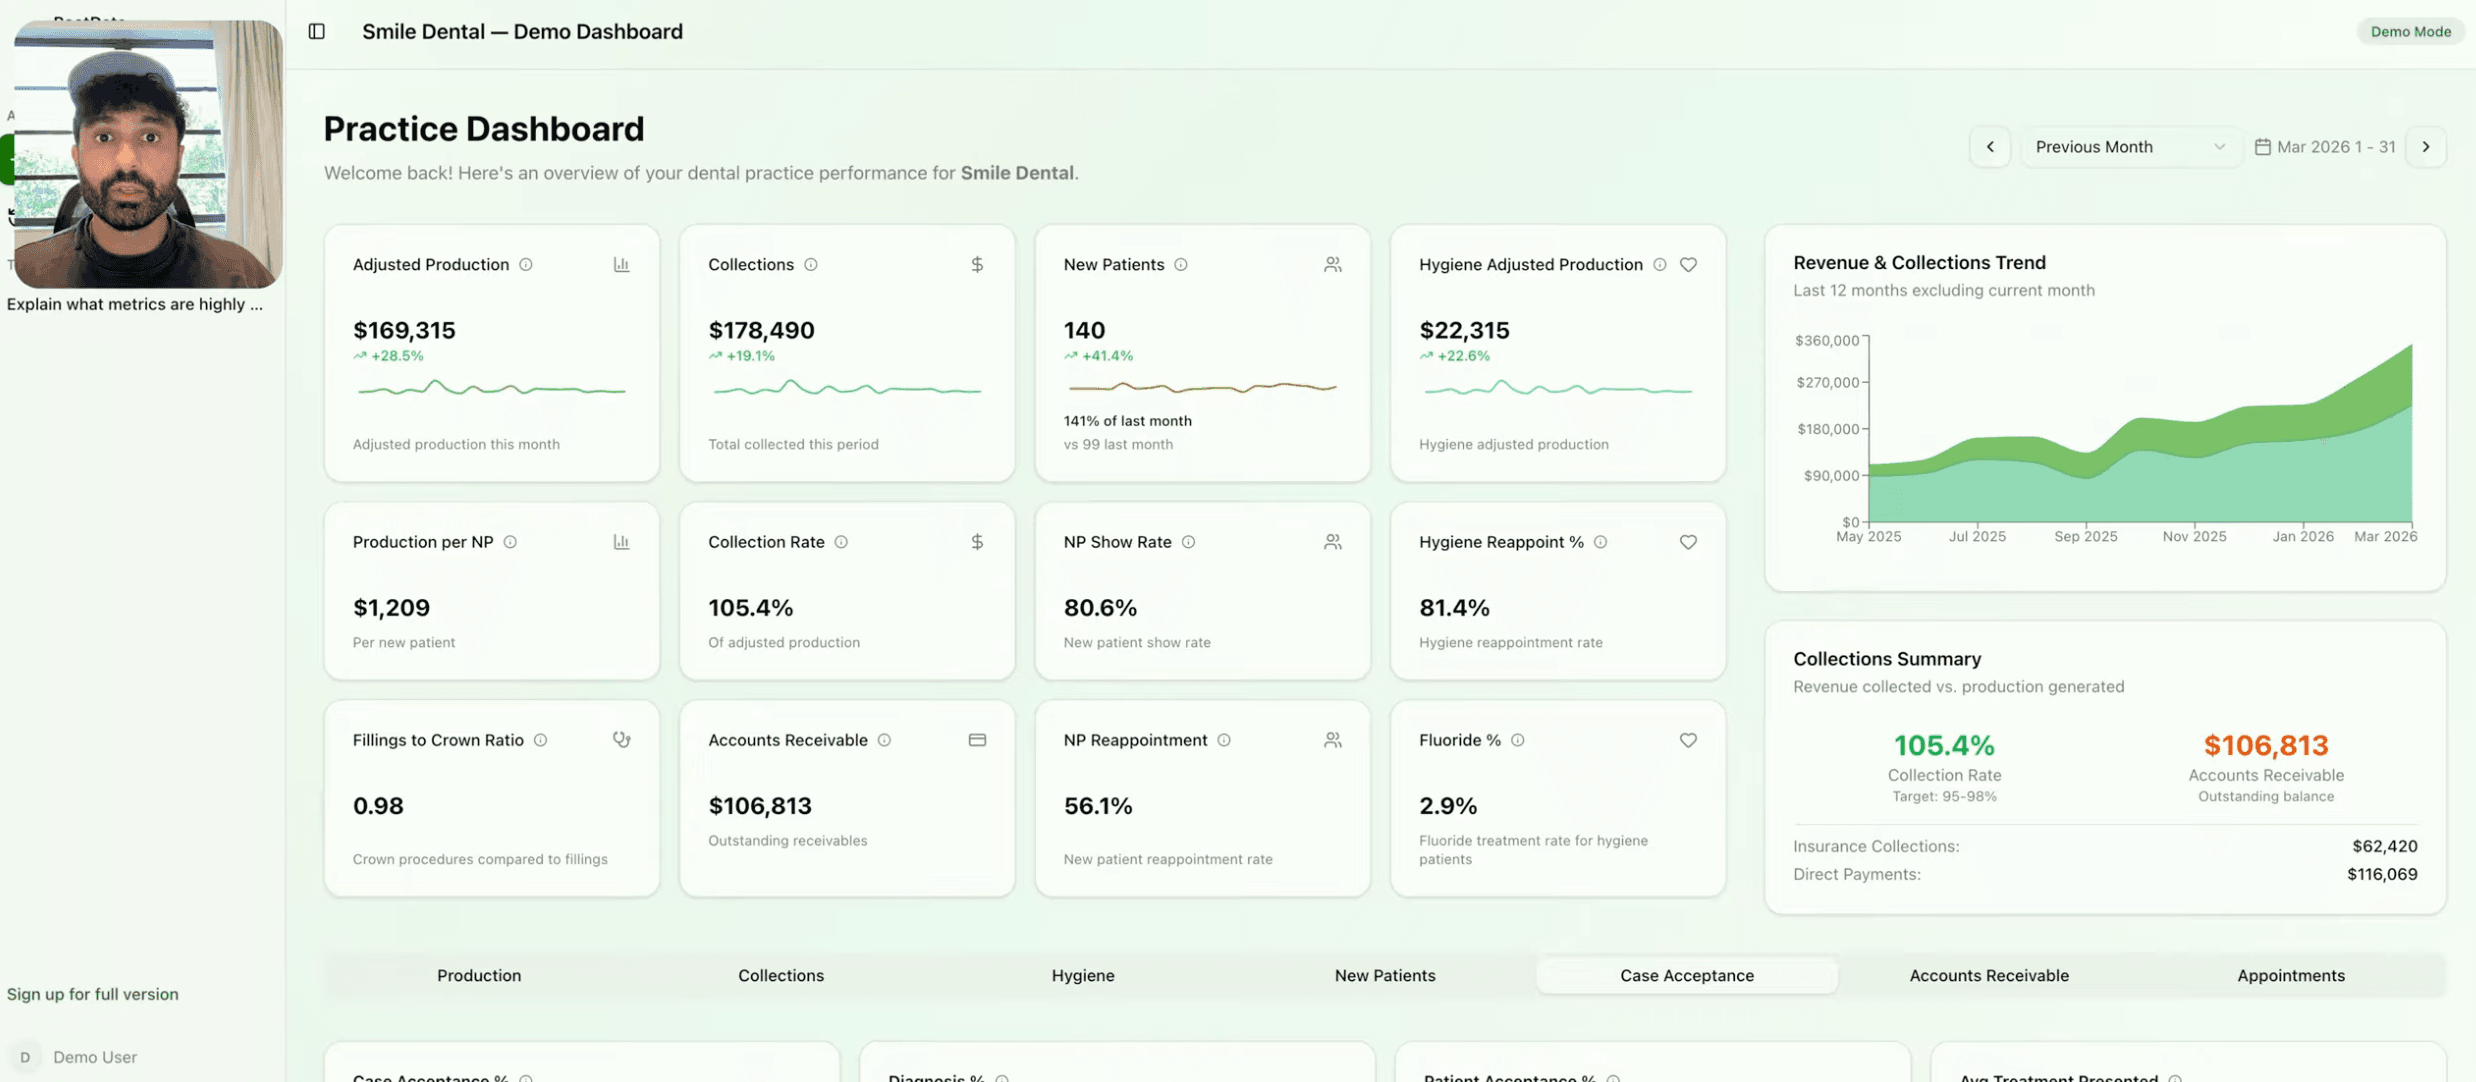The width and height of the screenshot is (2476, 1082).
Task: Click bar chart icon on Adjusted Production card
Action: [x=621, y=265]
